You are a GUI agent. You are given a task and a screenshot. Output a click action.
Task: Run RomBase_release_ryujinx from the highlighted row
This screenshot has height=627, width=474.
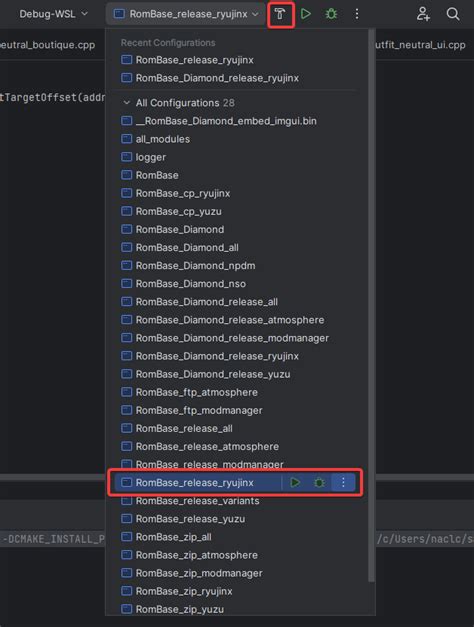(295, 483)
